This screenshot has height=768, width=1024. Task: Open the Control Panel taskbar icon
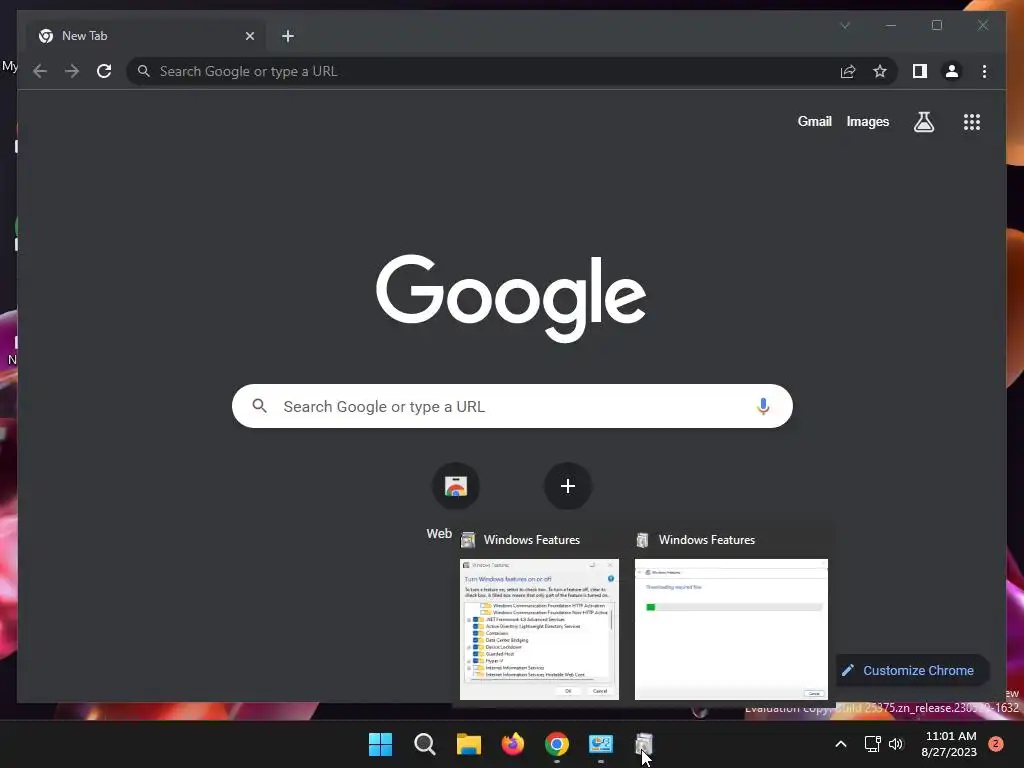[600, 744]
